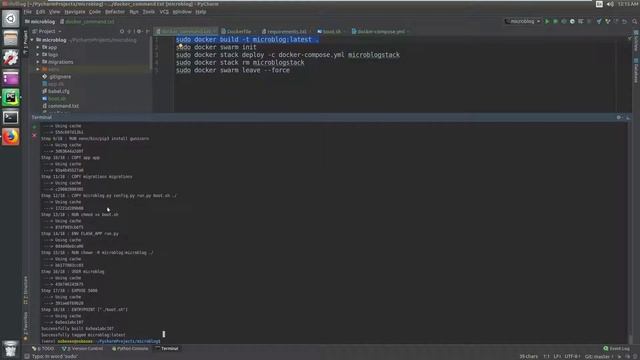Switch to the Dockerfile editor tab
Image resolution: width=640 pixels, height=360 pixels.
pyautogui.click(x=239, y=31)
